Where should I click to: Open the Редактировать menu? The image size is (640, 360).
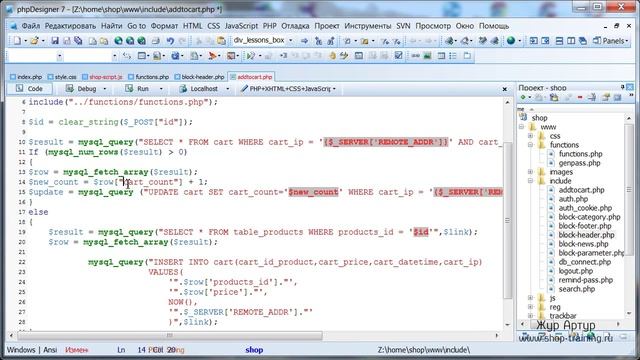point(70,26)
